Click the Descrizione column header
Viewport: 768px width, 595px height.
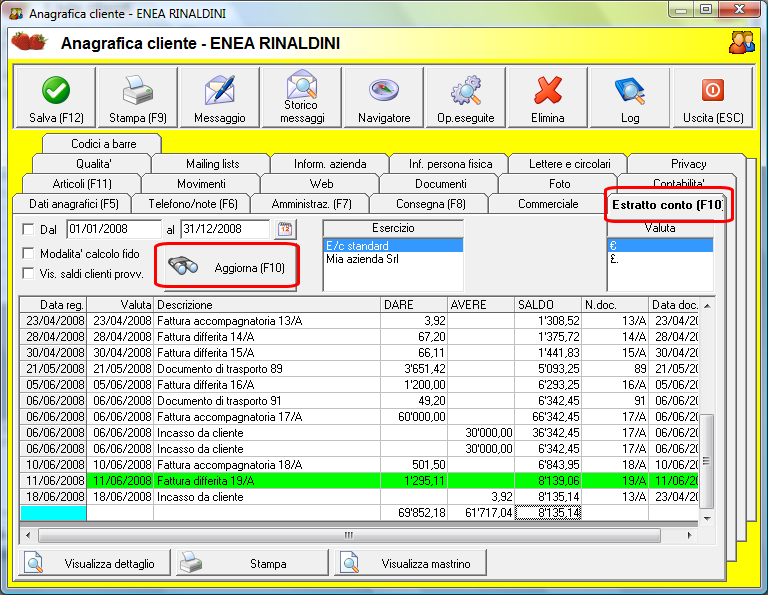[267, 305]
